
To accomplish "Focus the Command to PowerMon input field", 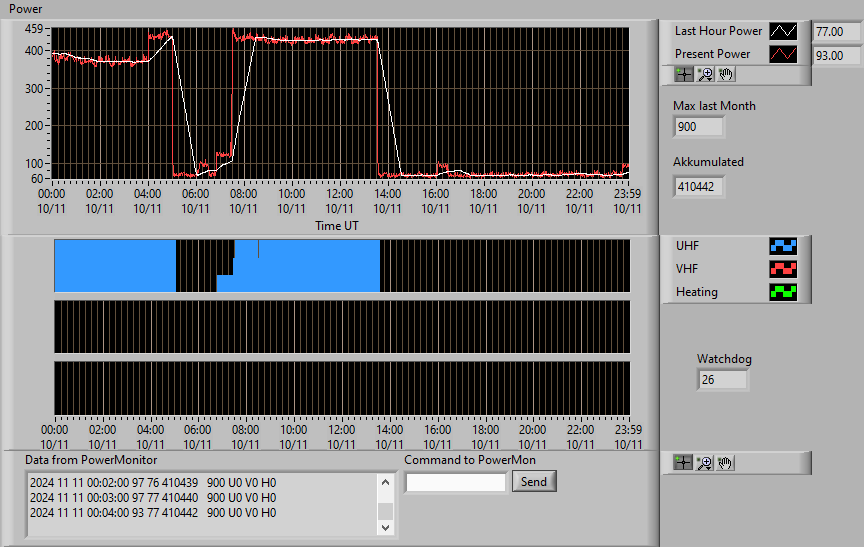I will [x=456, y=483].
